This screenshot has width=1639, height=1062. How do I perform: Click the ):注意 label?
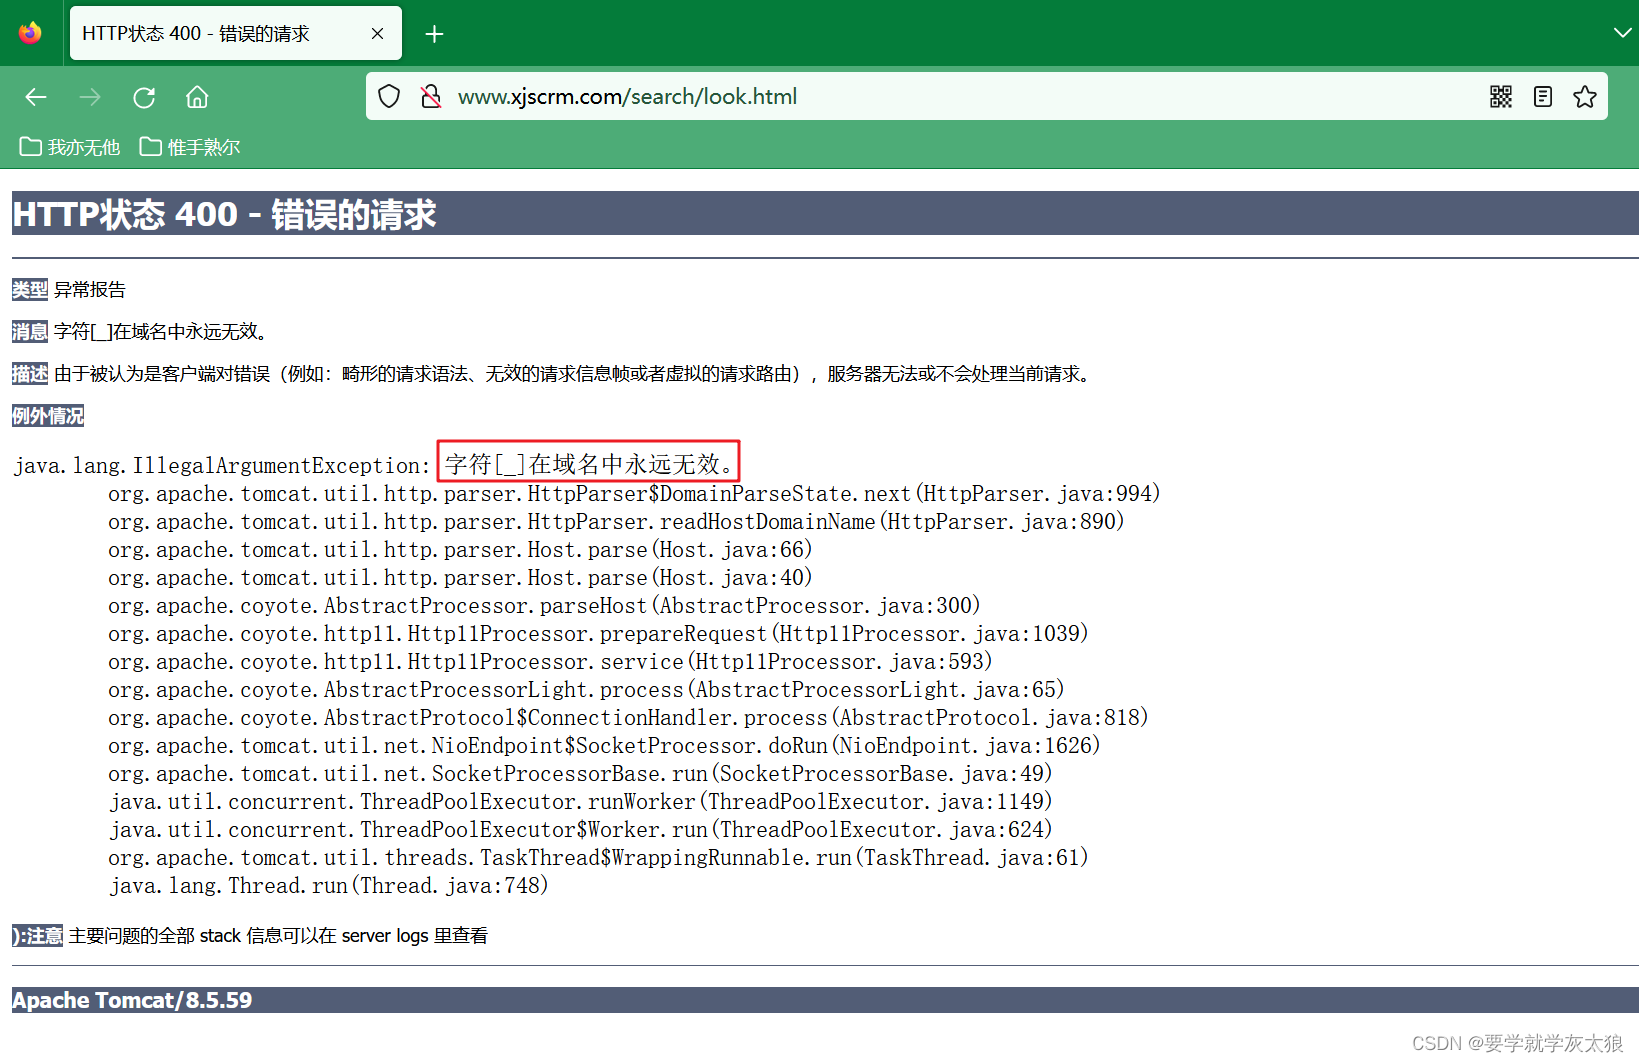pos(37,936)
